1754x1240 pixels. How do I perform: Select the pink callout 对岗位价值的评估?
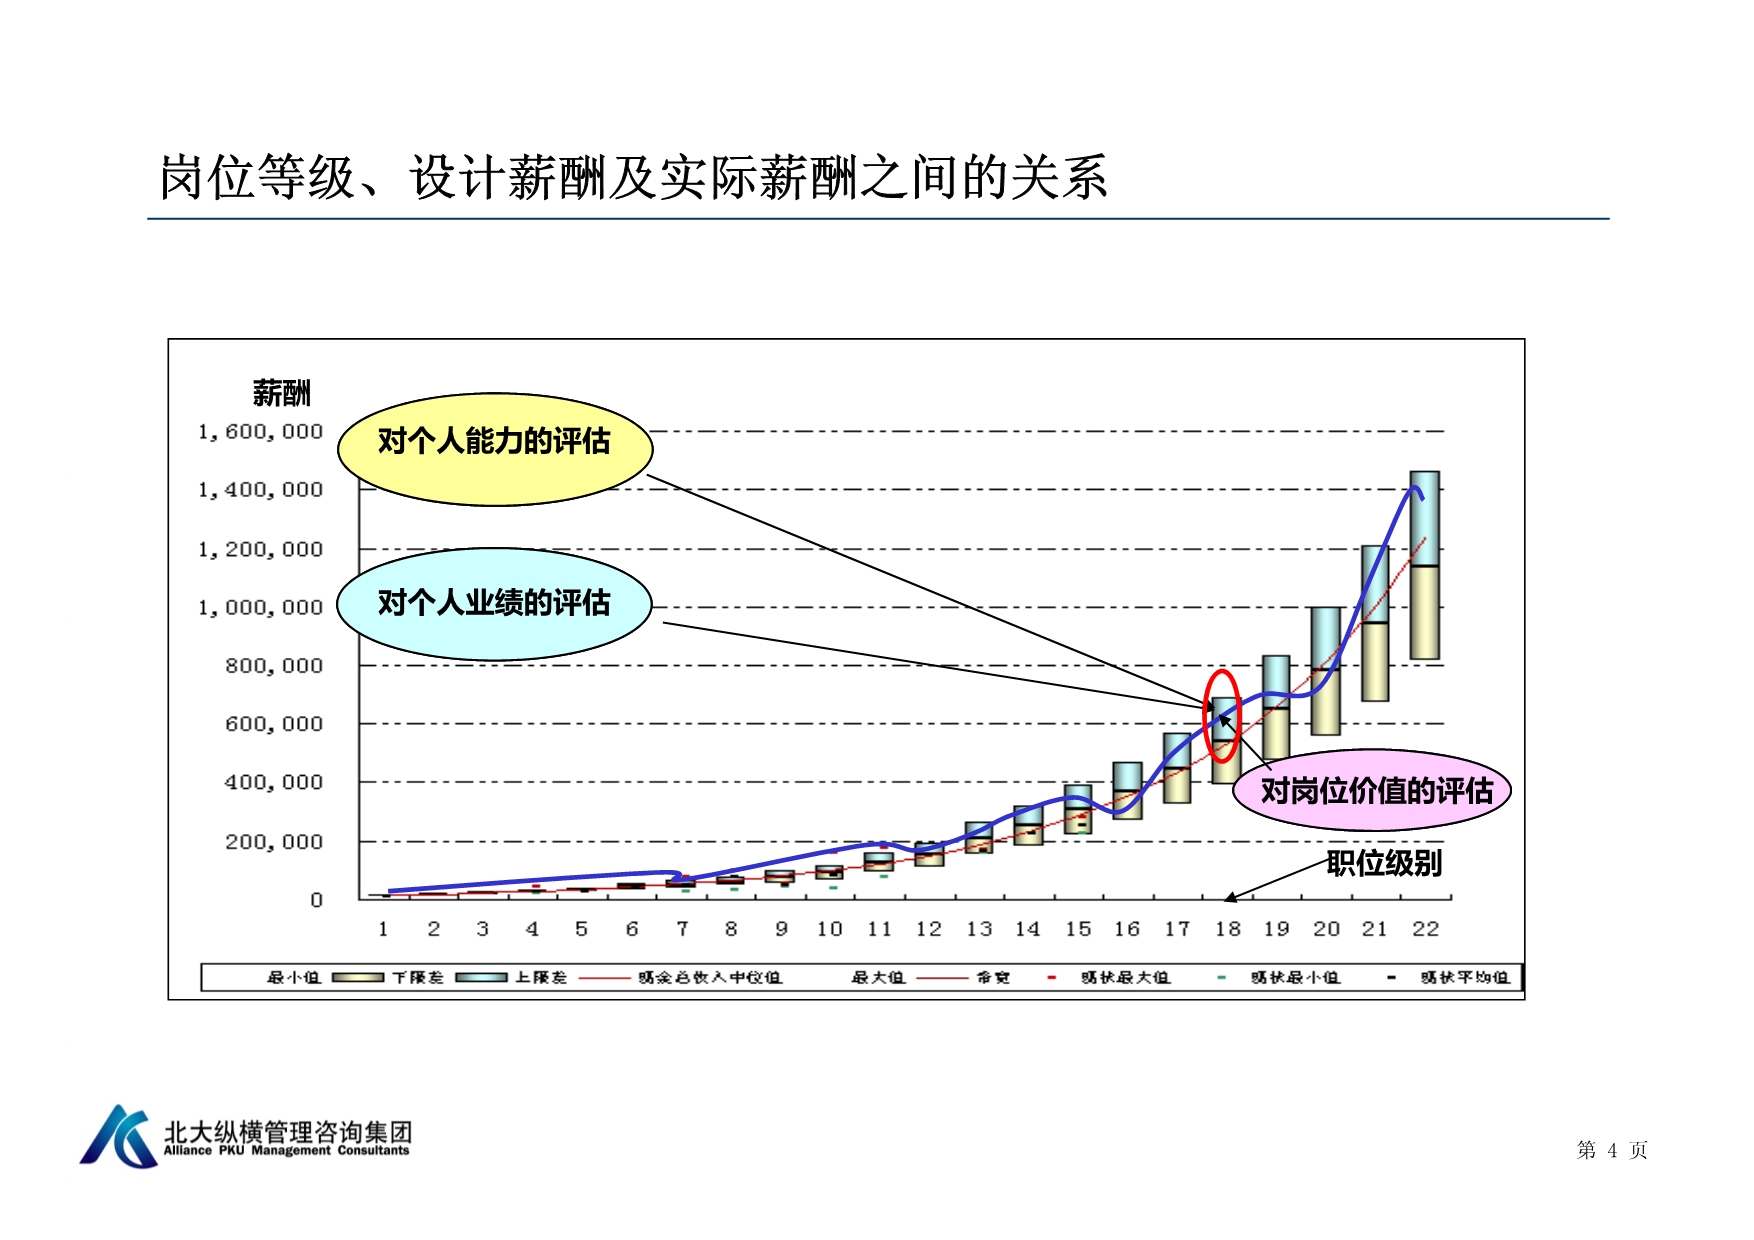point(1372,791)
